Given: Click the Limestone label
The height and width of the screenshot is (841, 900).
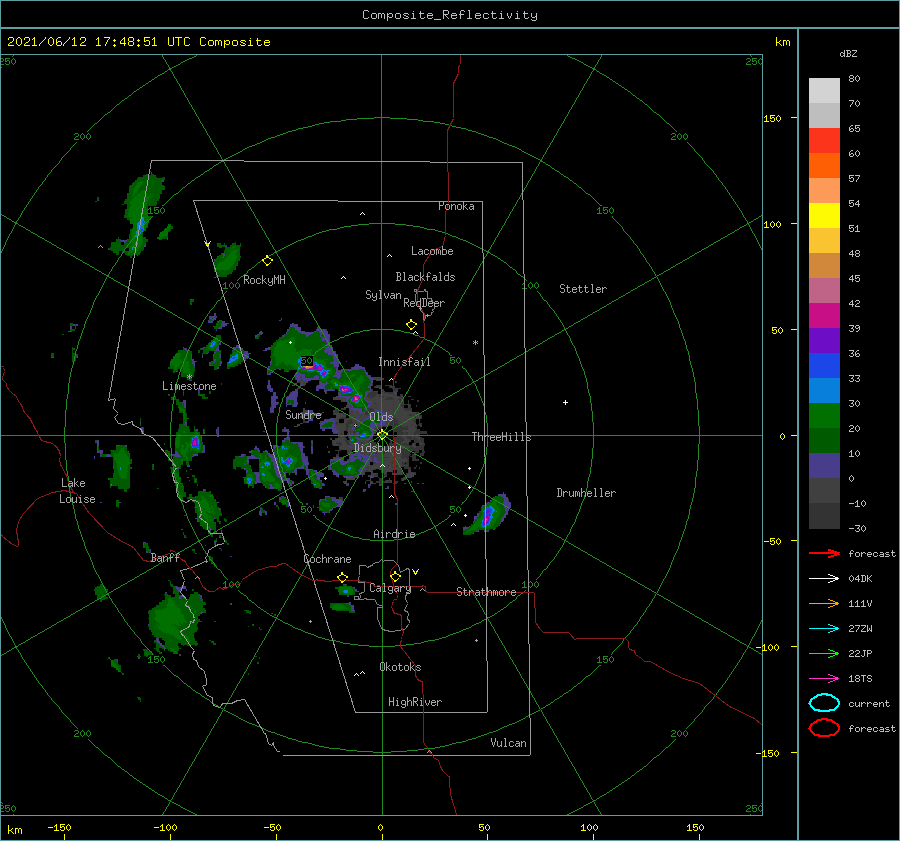Looking at the screenshot, I should [189, 386].
